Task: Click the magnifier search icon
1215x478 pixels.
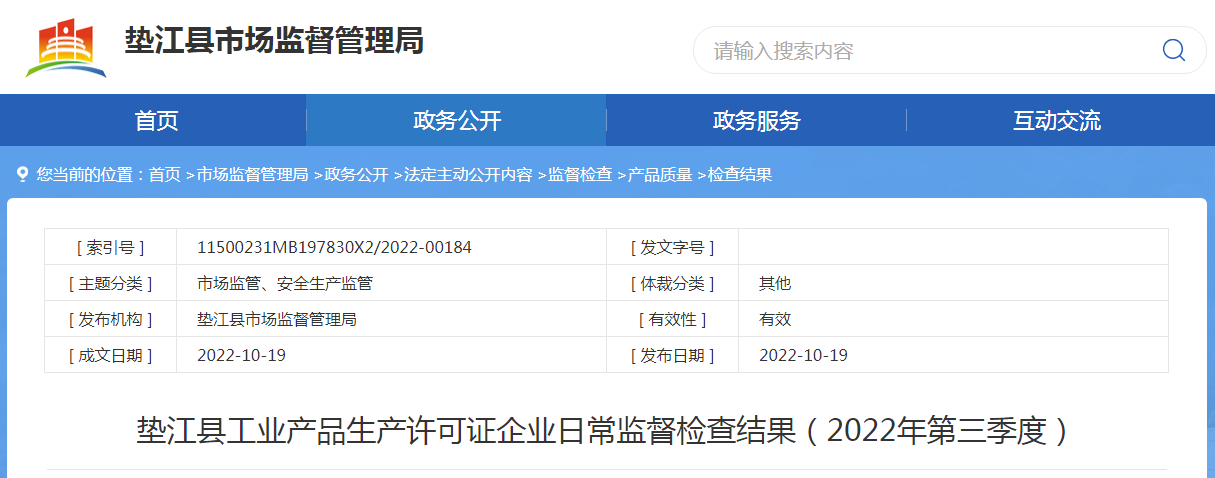Action: tap(1173, 50)
